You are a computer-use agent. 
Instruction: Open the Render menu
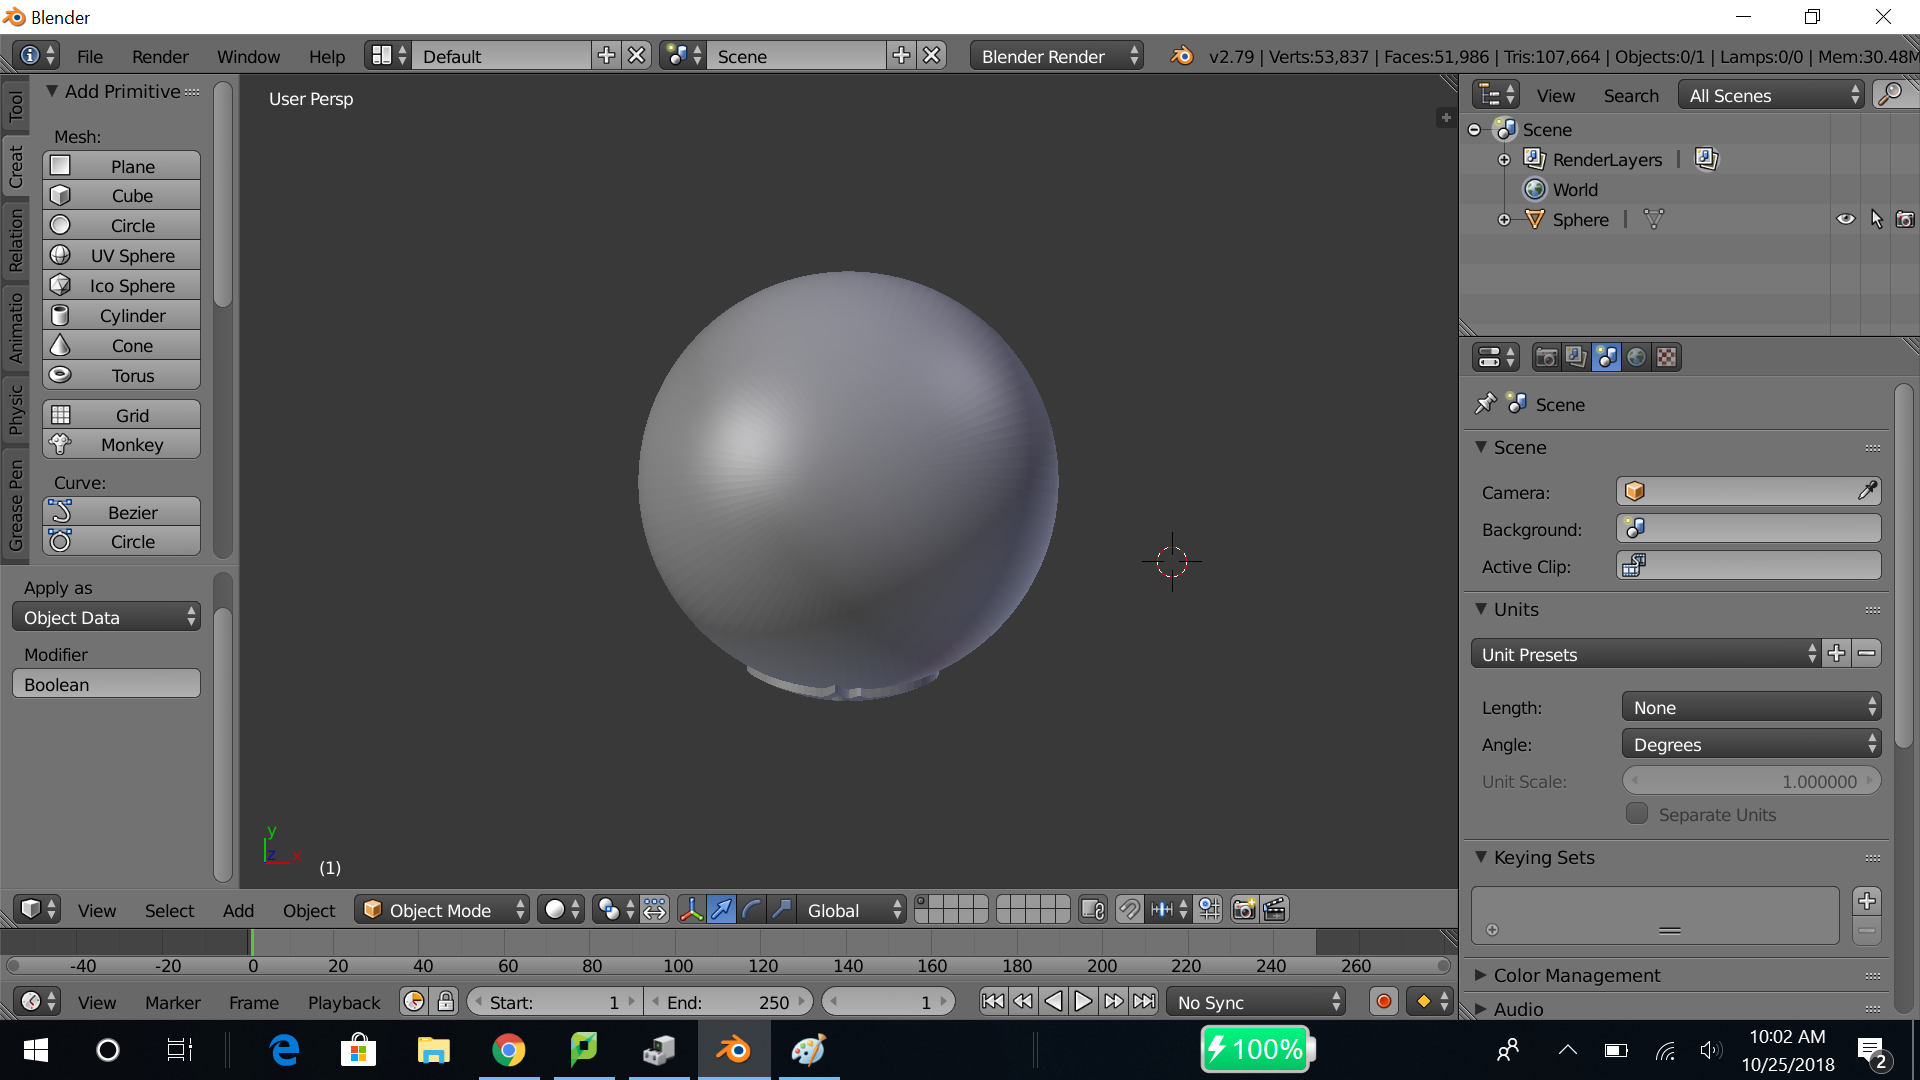(160, 56)
